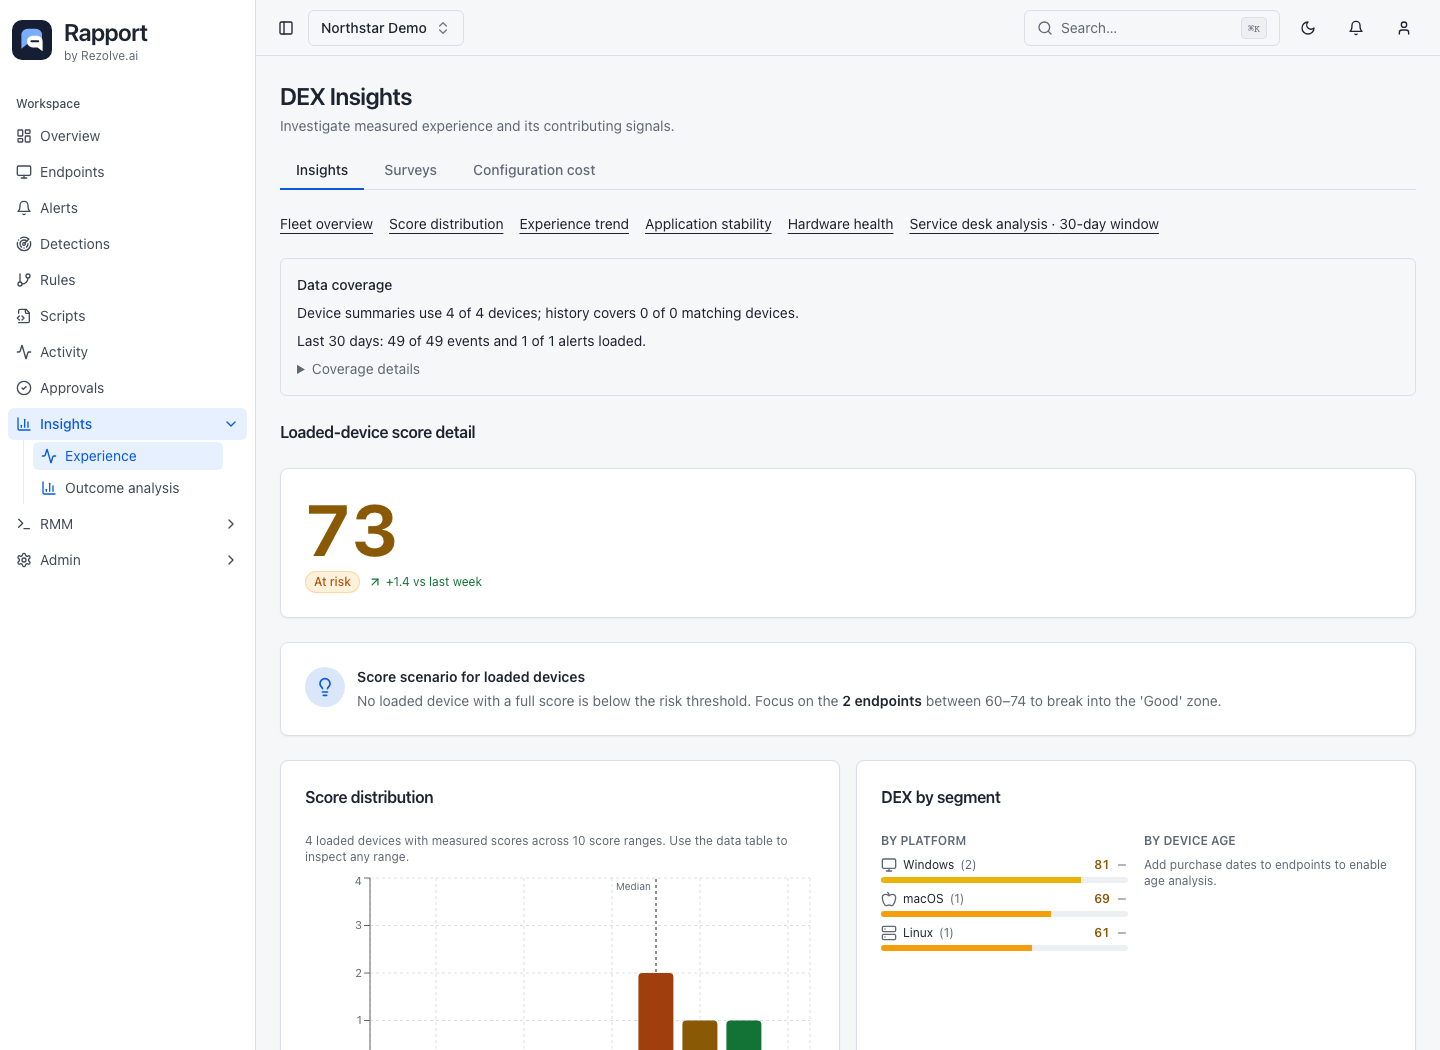Open the notifications bell
Screen dimensions: 1440x1050
[x=1356, y=28]
